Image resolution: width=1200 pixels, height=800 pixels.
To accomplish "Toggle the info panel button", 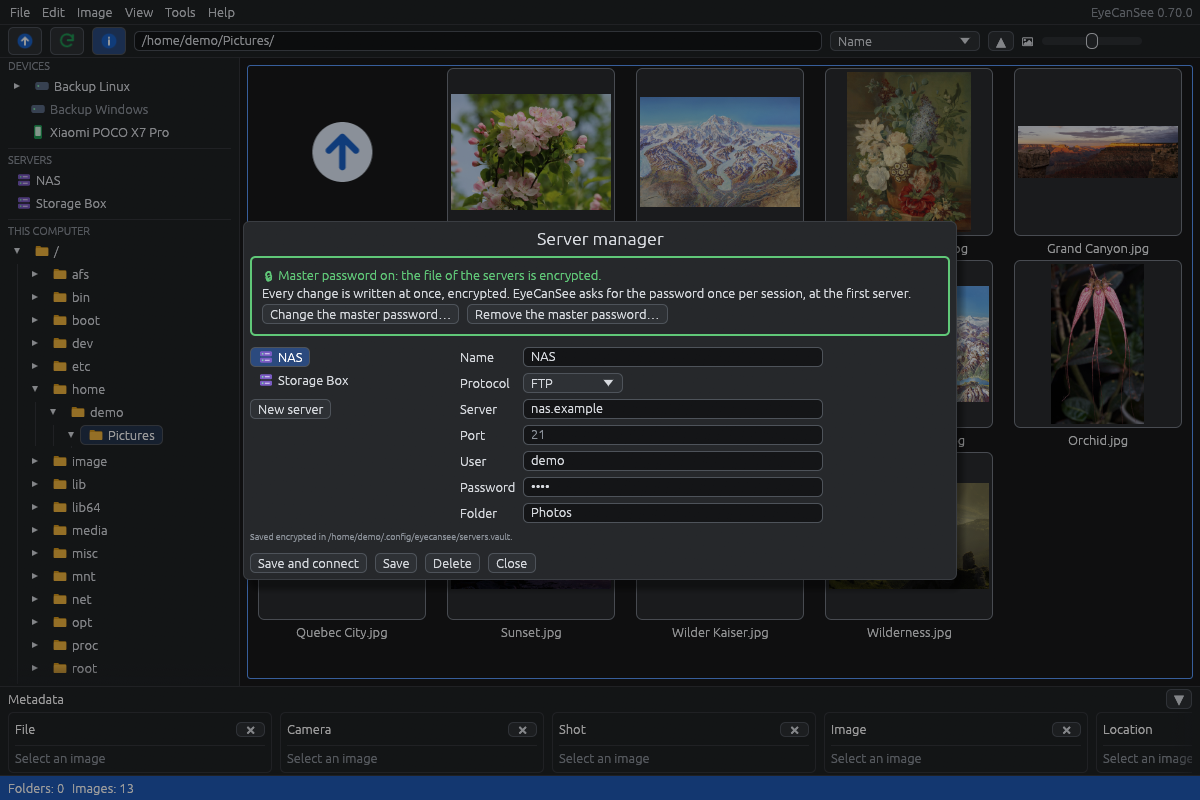I will click(109, 41).
